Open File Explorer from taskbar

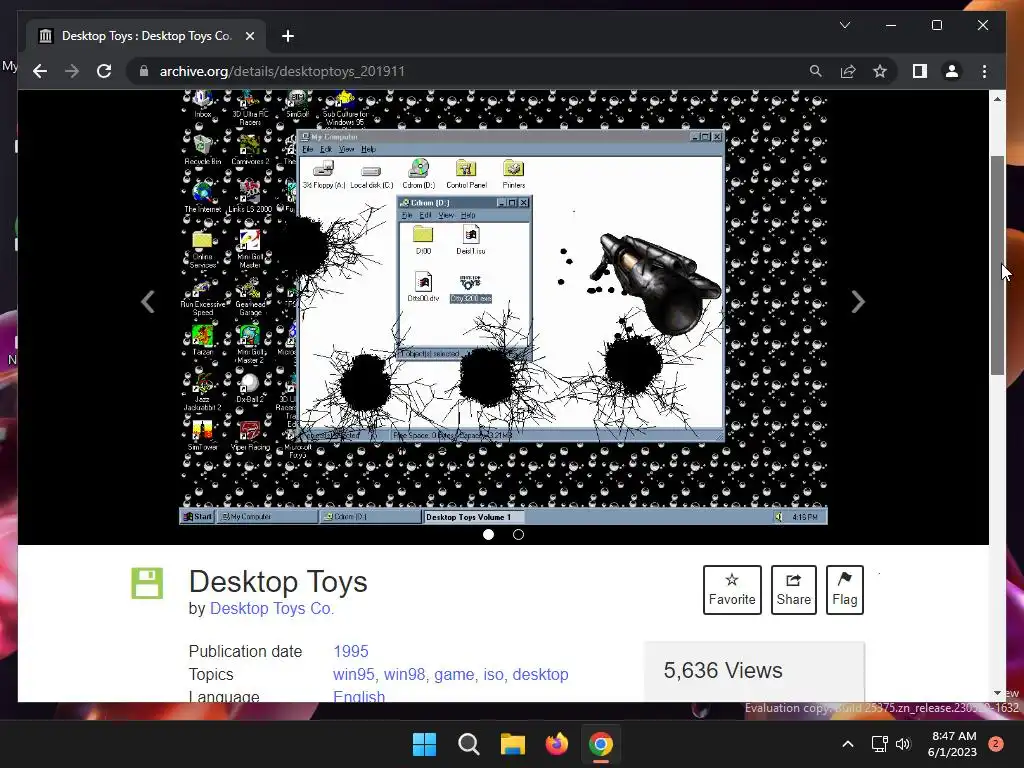tap(513, 744)
